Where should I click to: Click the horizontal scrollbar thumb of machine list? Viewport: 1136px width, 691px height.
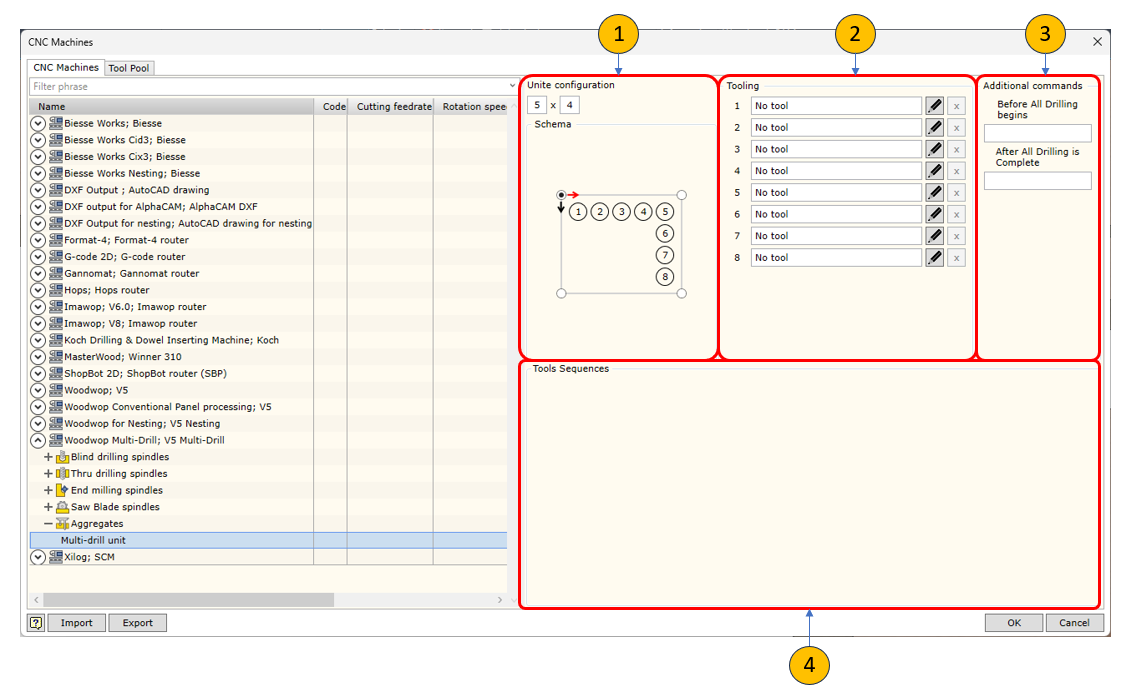click(x=188, y=600)
